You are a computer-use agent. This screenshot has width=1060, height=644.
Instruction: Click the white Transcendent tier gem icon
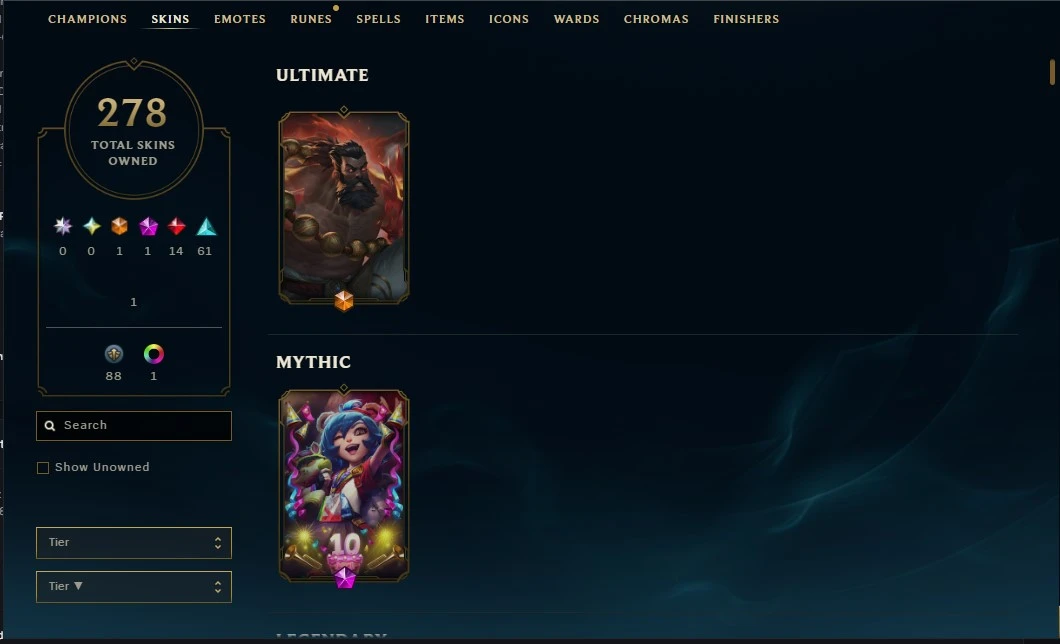[x=63, y=226]
